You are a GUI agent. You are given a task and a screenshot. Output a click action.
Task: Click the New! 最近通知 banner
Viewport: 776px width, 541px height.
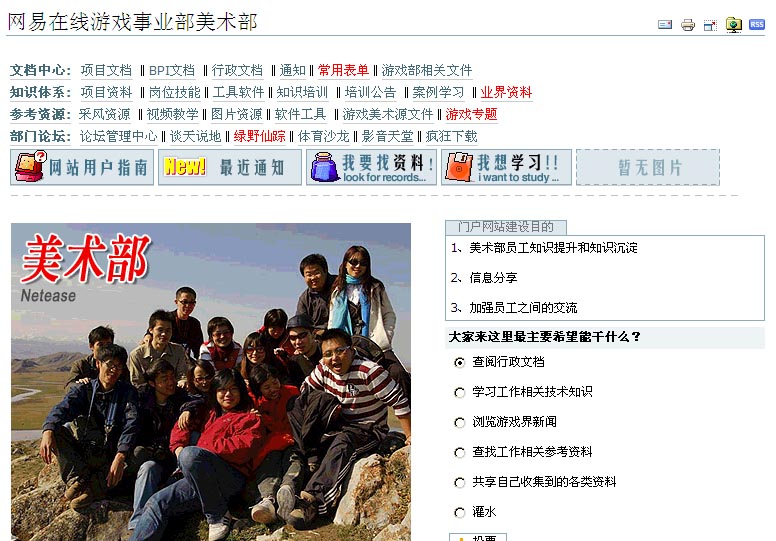(230, 167)
